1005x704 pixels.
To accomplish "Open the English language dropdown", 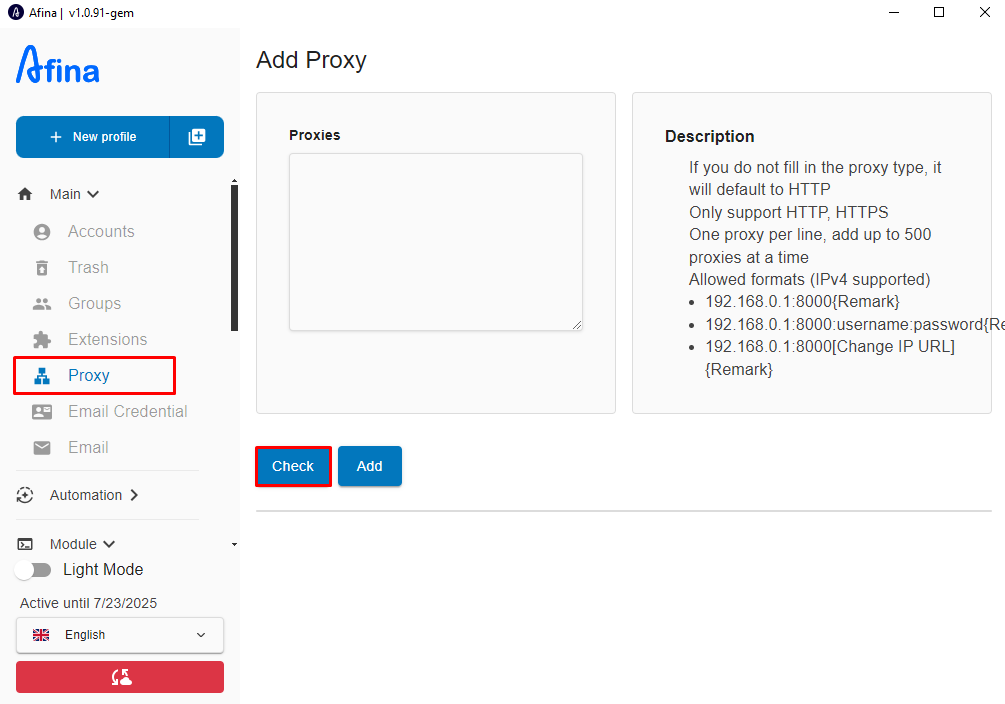I will click(120, 635).
